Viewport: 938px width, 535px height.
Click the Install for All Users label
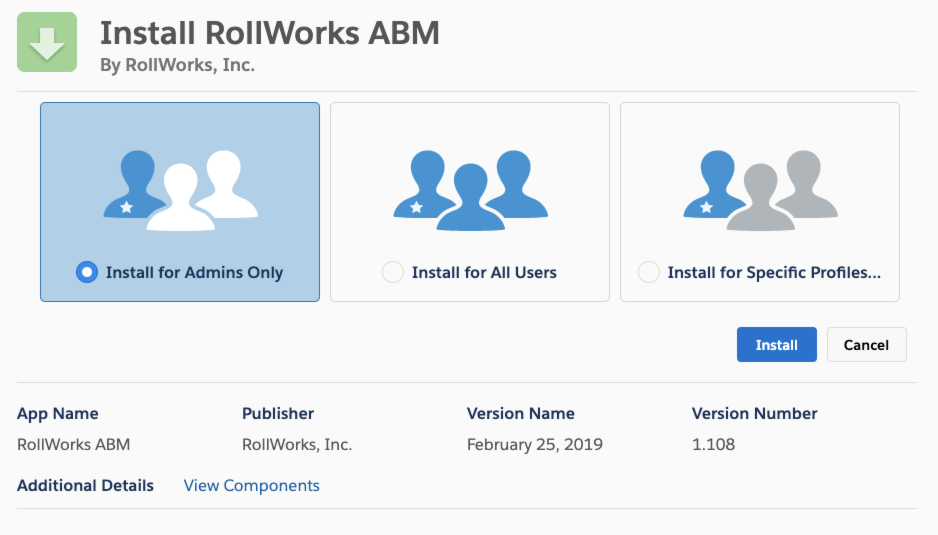coord(484,272)
